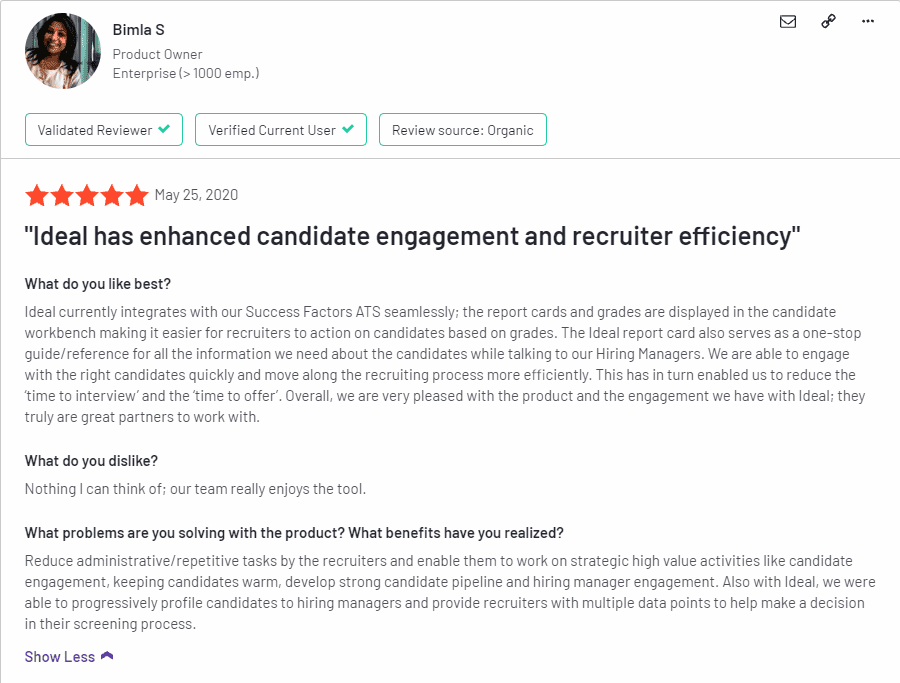This screenshot has width=900, height=683.
Task: Click Bimla S profile photo
Action: coord(63,51)
